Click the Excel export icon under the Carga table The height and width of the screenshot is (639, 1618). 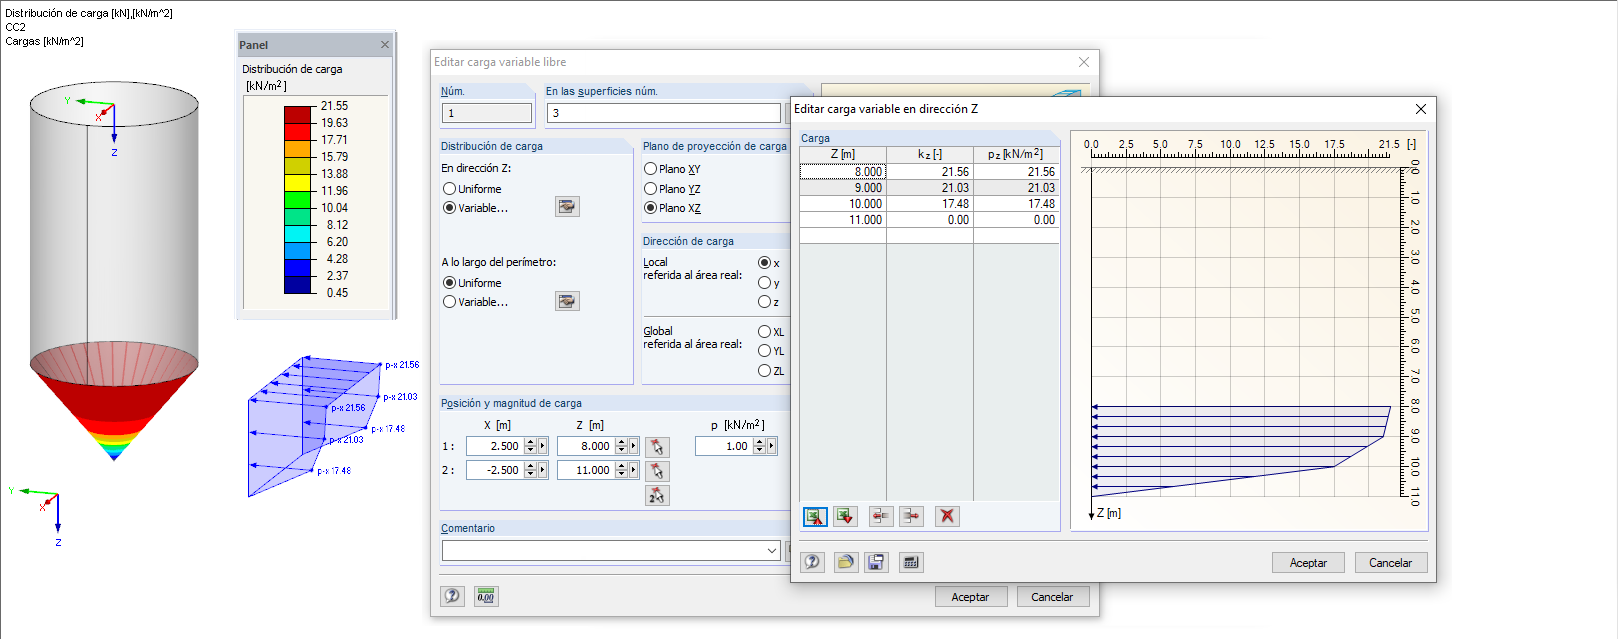pos(845,516)
